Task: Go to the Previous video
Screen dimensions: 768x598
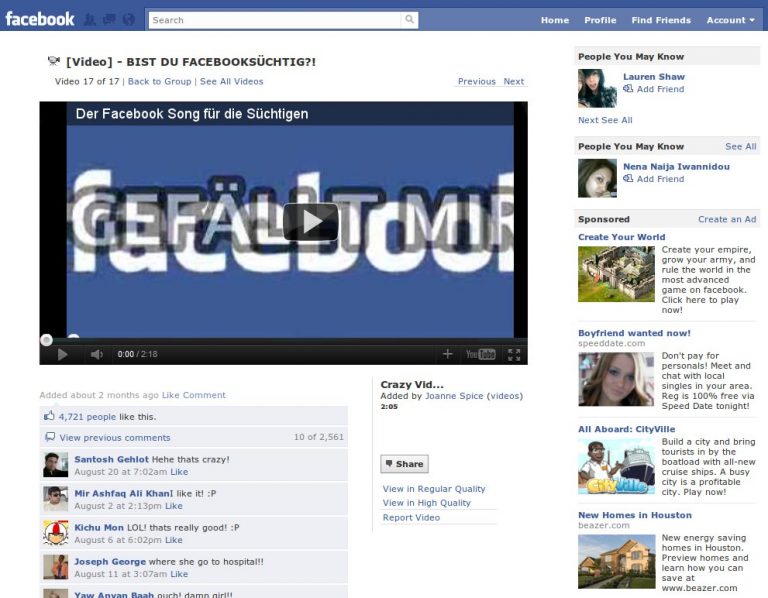Action: point(477,81)
